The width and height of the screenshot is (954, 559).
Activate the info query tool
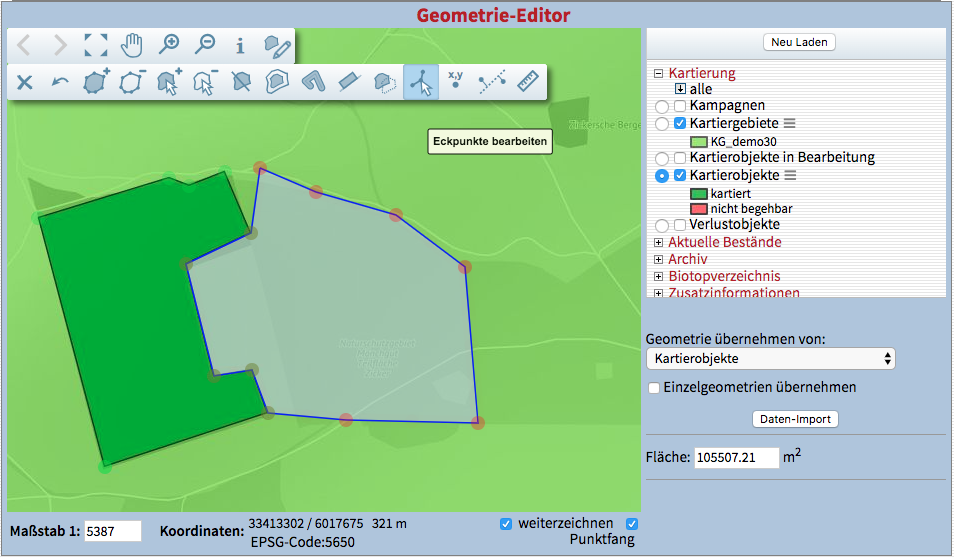point(240,45)
